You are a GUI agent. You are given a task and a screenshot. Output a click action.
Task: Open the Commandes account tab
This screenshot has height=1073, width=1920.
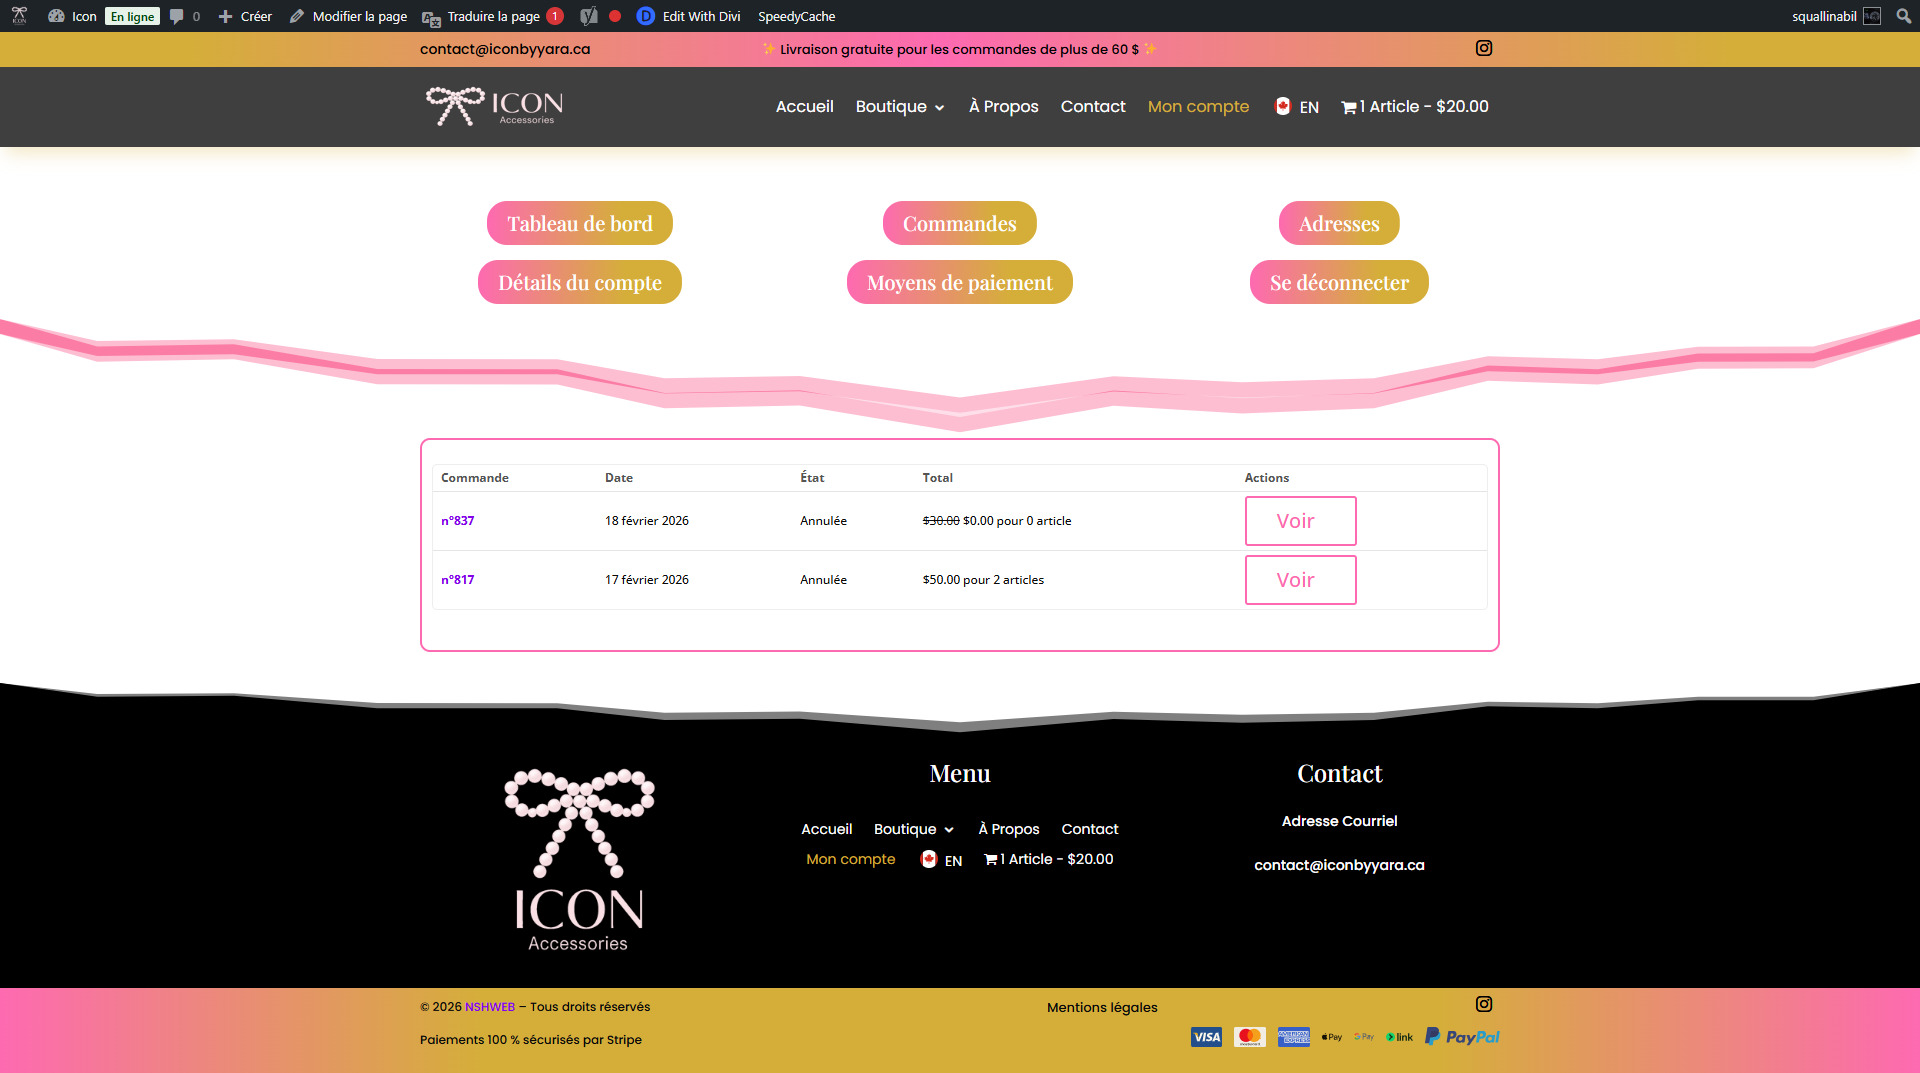click(x=959, y=223)
